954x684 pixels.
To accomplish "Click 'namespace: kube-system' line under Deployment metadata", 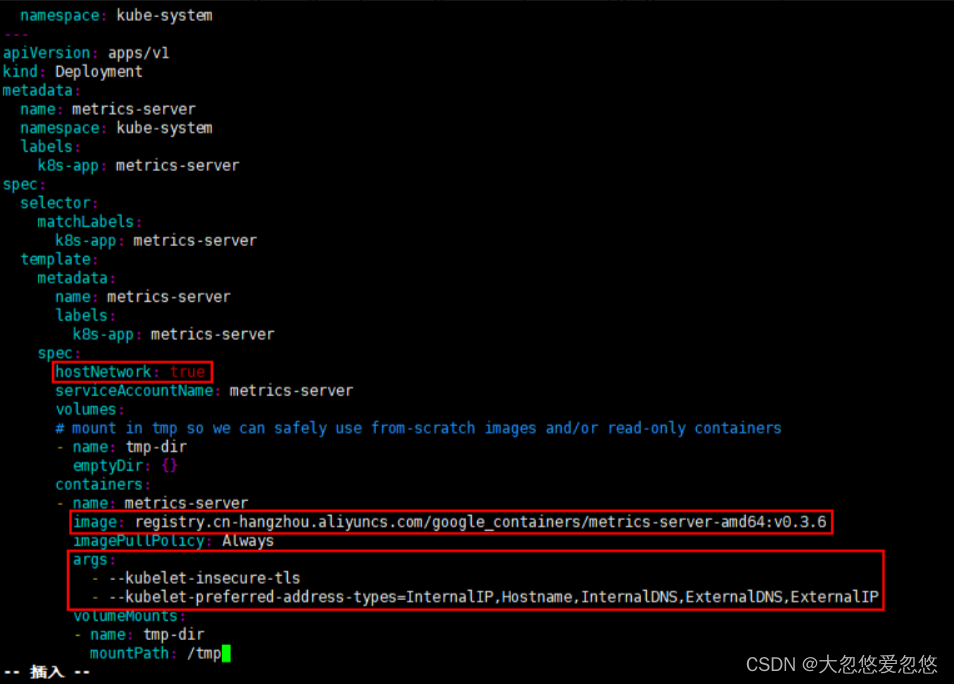I will [x=116, y=128].
